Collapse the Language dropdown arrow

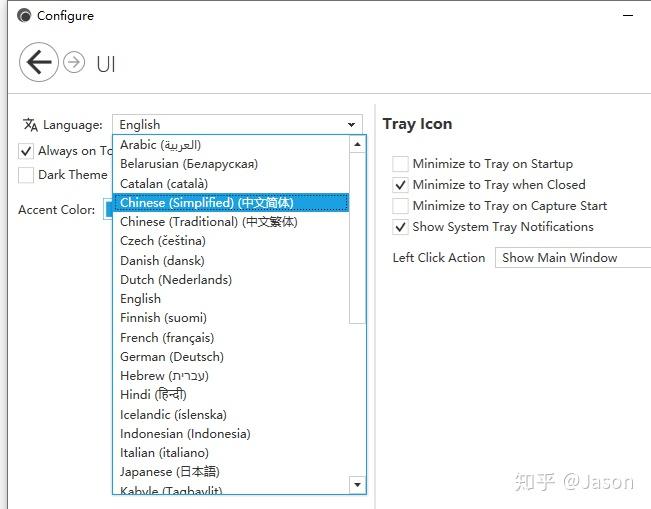click(352, 125)
